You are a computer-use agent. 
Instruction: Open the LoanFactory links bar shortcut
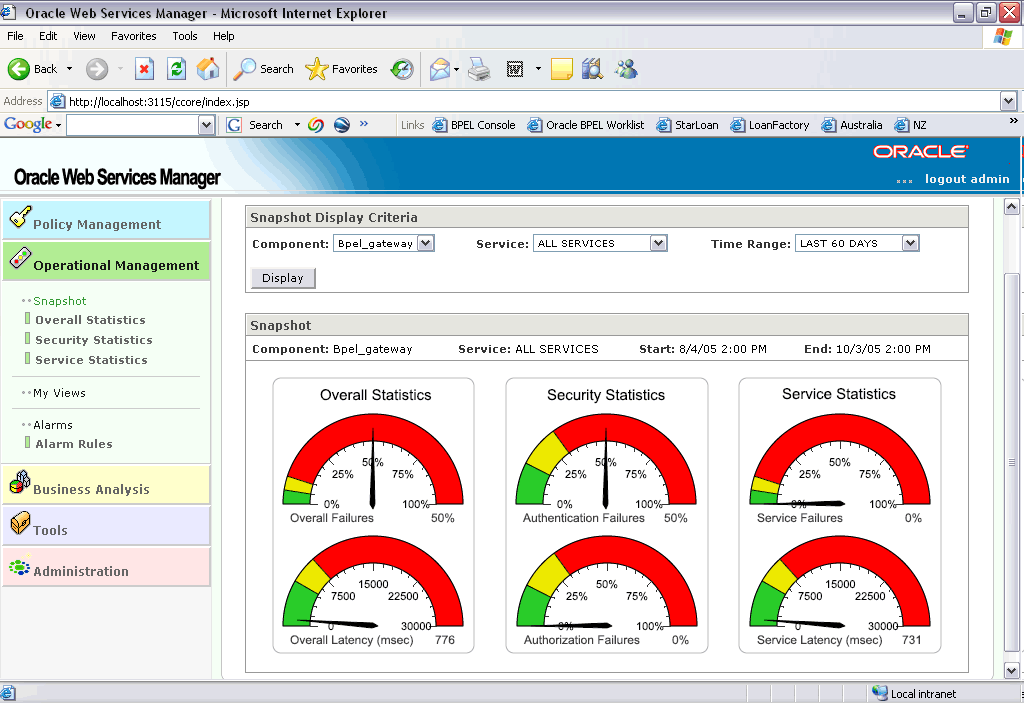tap(770, 125)
